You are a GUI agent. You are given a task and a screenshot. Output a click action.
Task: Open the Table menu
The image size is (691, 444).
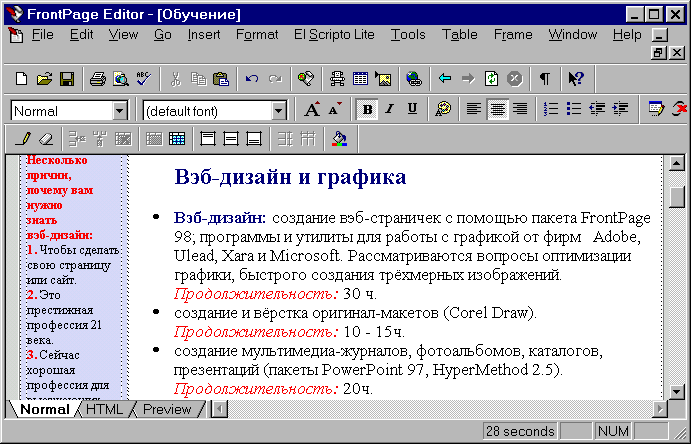tap(459, 34)
